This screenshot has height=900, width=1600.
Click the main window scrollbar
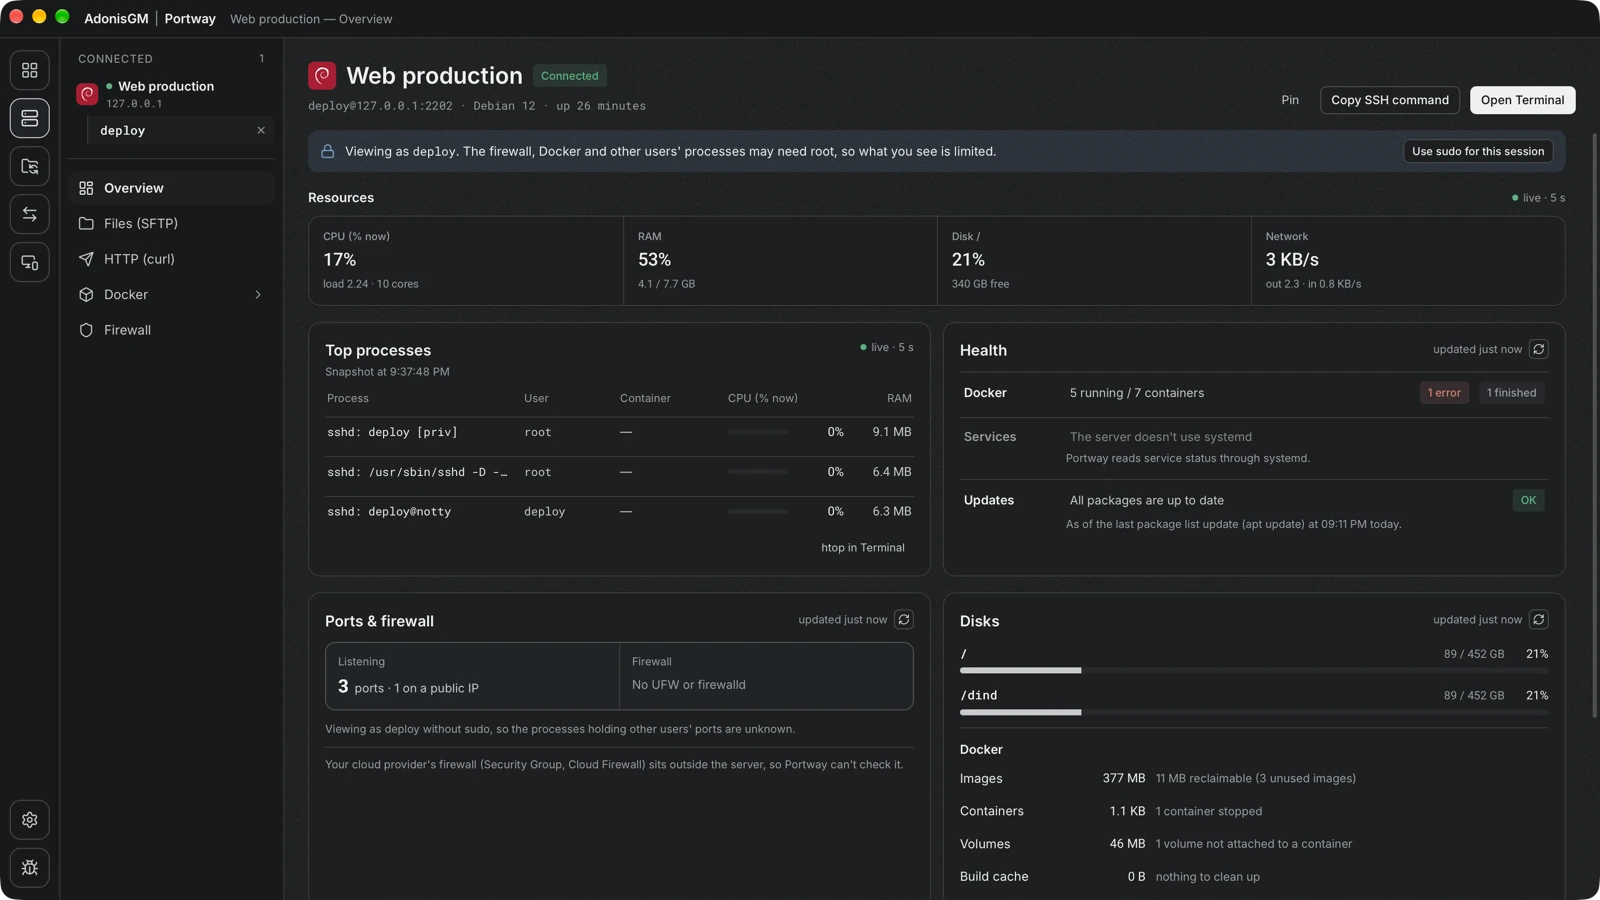(1595, 425)
